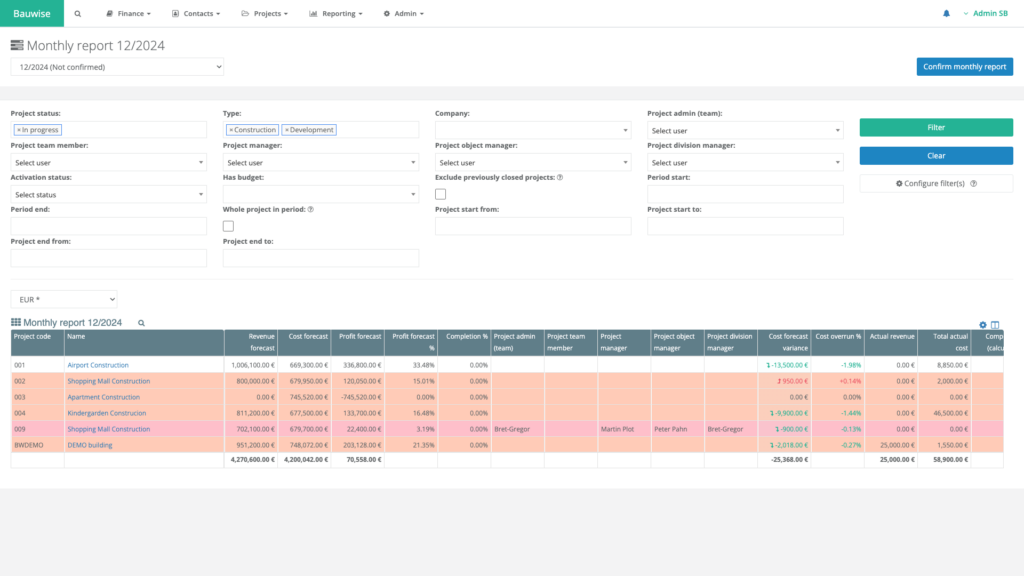Click search icon next to Monthly report table title
Viewport: 1024px width, 576px height.
(x=141, y=323)
